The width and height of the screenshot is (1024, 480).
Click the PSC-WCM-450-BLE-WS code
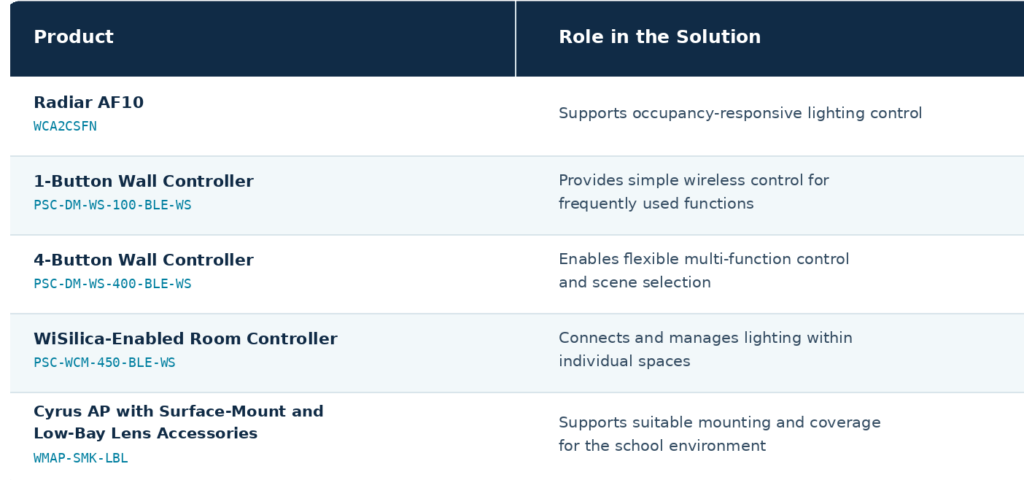tap(104, 362)
